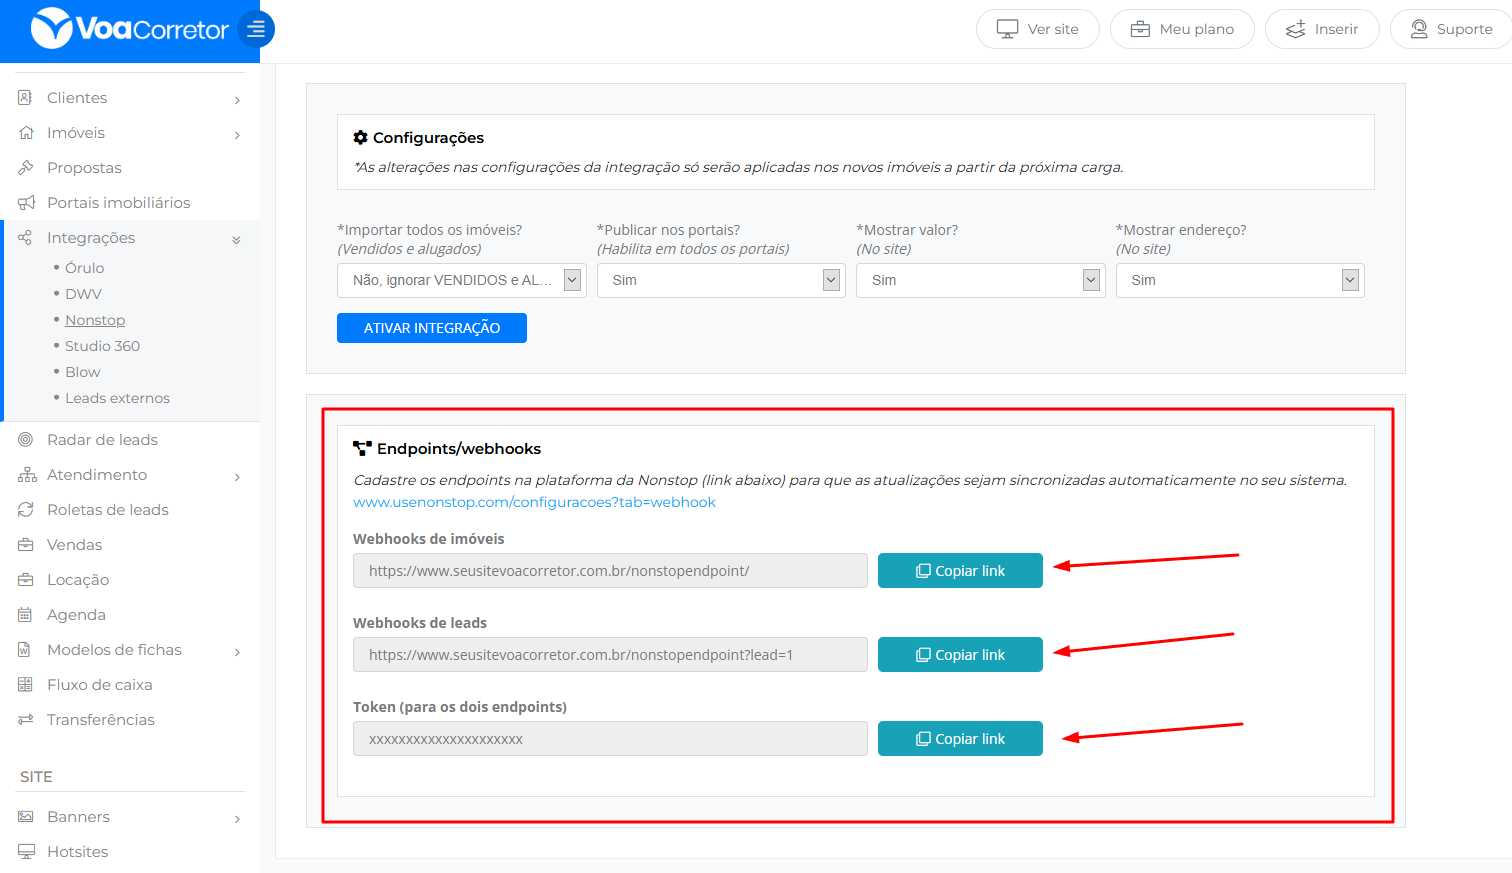This screenshot has width=1512, height=873.
Task: Open the 'Publicar nos portais' dropdown
Action: click(719, 280)
